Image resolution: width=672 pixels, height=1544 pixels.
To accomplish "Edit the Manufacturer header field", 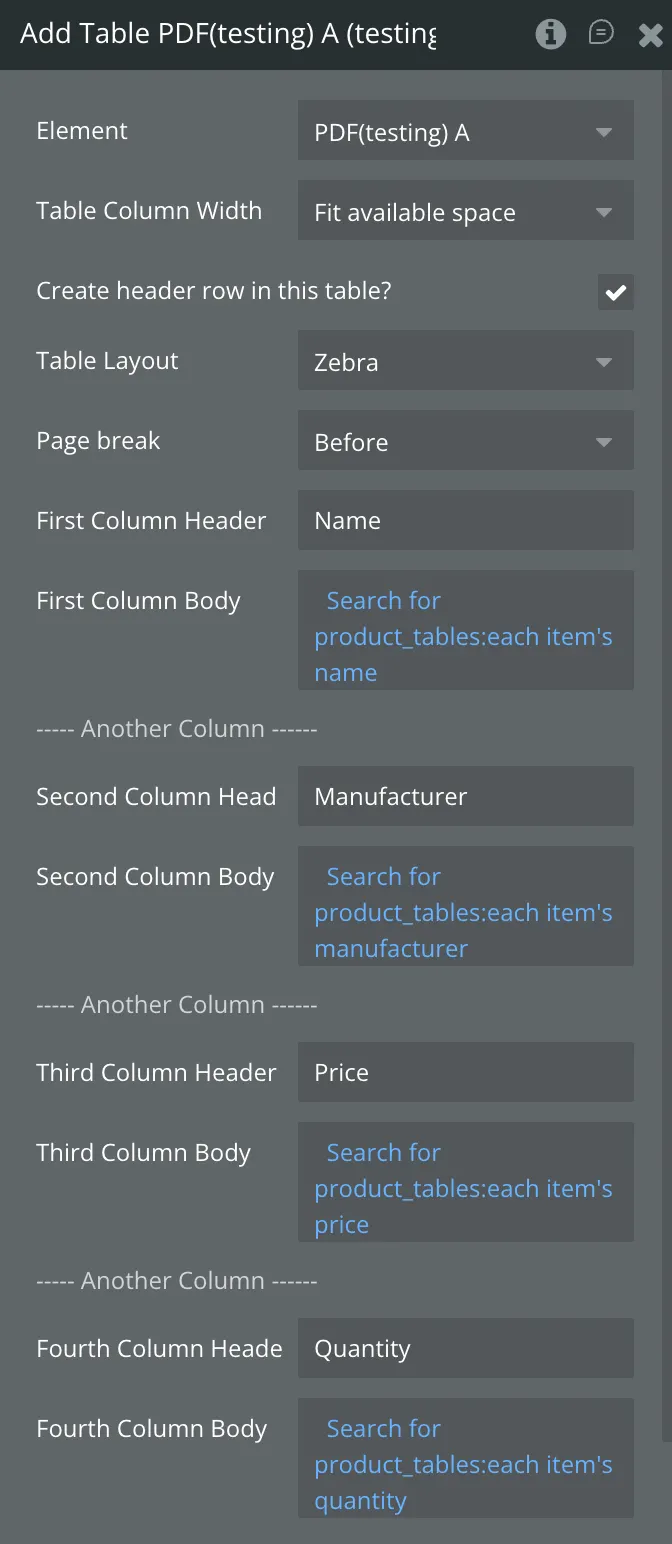I will coord(466,797).
